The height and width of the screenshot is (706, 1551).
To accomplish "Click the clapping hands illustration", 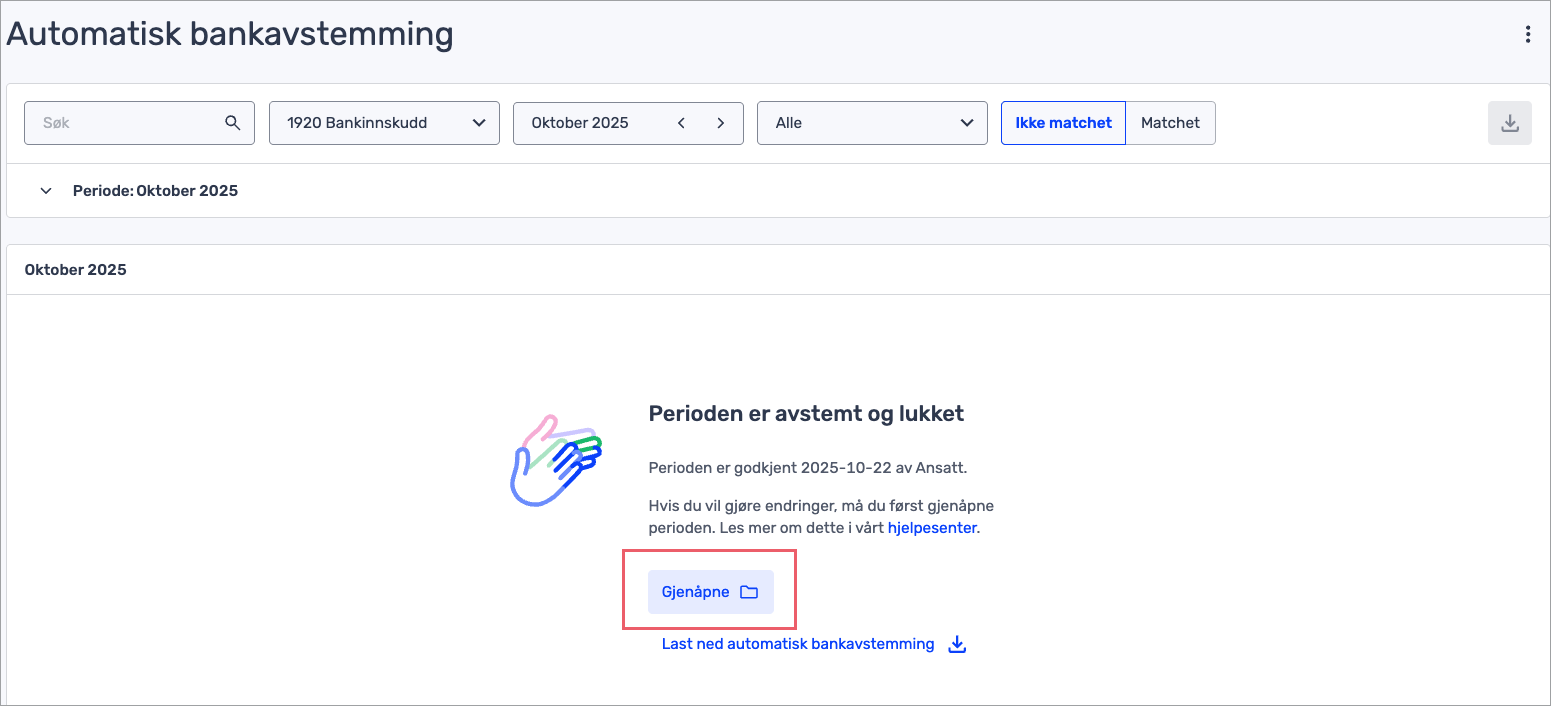I will [554, 459].
